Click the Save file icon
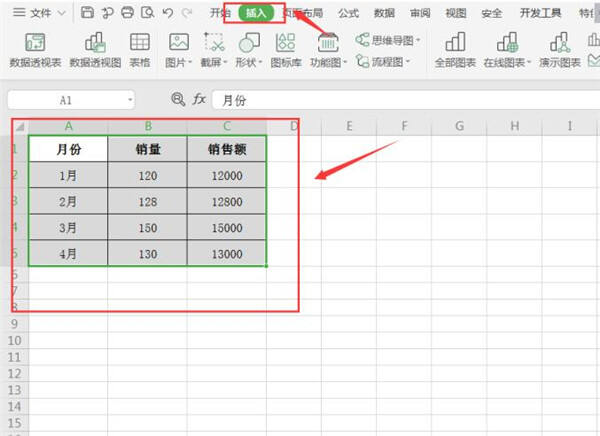Viewport: 600px width, 436px height. pos(87,12)
